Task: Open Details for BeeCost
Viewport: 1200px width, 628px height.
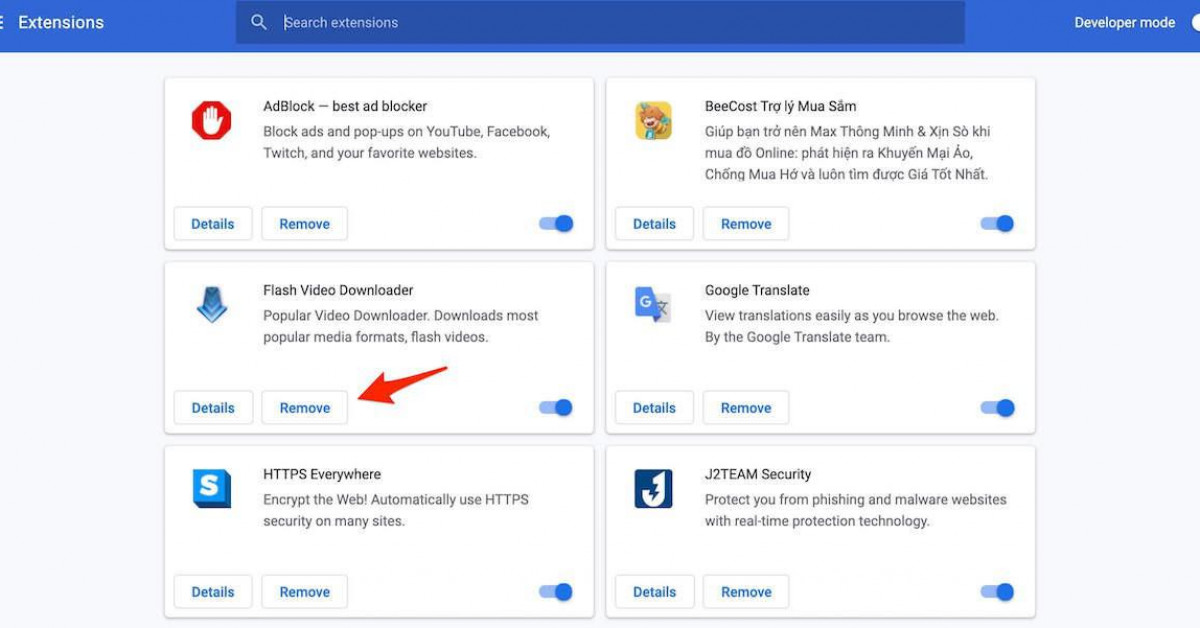Action: [655, 224]
